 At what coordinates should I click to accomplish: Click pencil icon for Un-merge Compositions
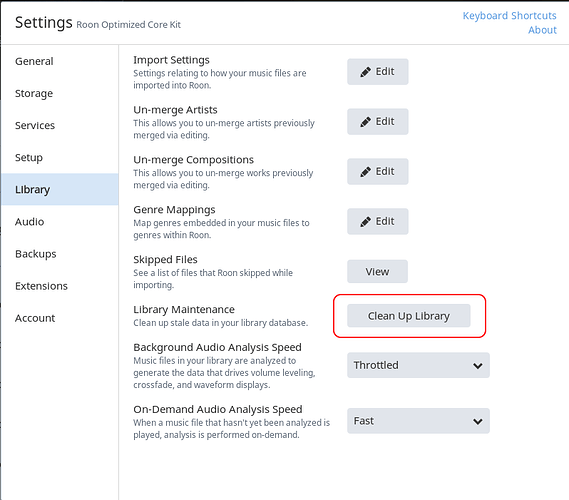point(365,172)
